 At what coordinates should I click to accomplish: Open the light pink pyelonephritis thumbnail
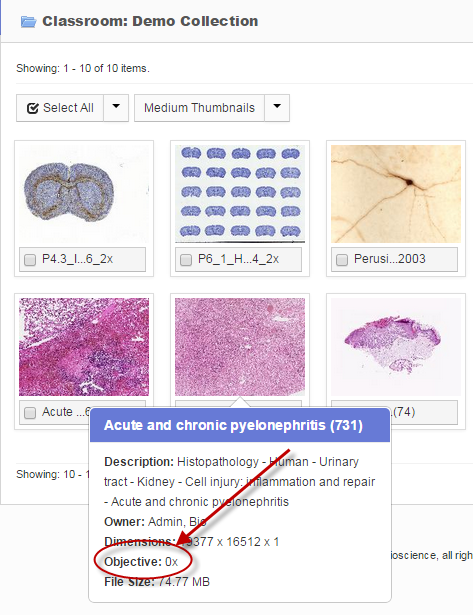click(x=240, y=347)
